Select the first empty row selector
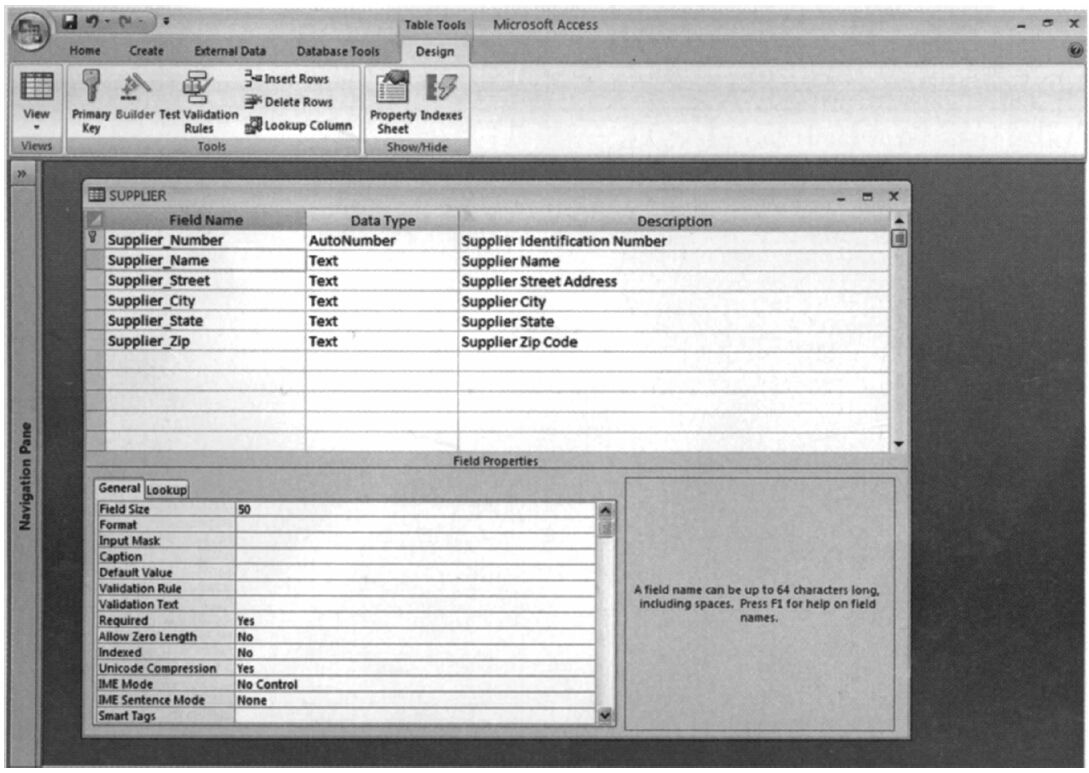The image size is (1089, 773). pyautogui.click(x=94, y=361)
